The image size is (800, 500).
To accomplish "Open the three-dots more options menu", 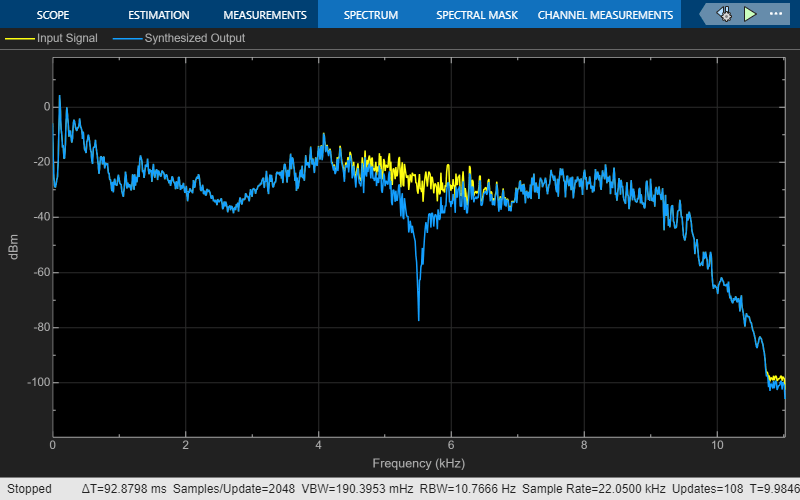I will tap(776, 14).
